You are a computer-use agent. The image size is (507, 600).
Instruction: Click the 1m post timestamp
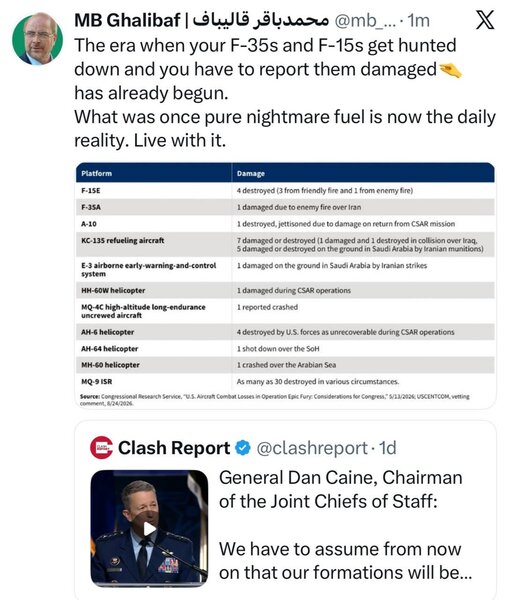pos(418,20)
